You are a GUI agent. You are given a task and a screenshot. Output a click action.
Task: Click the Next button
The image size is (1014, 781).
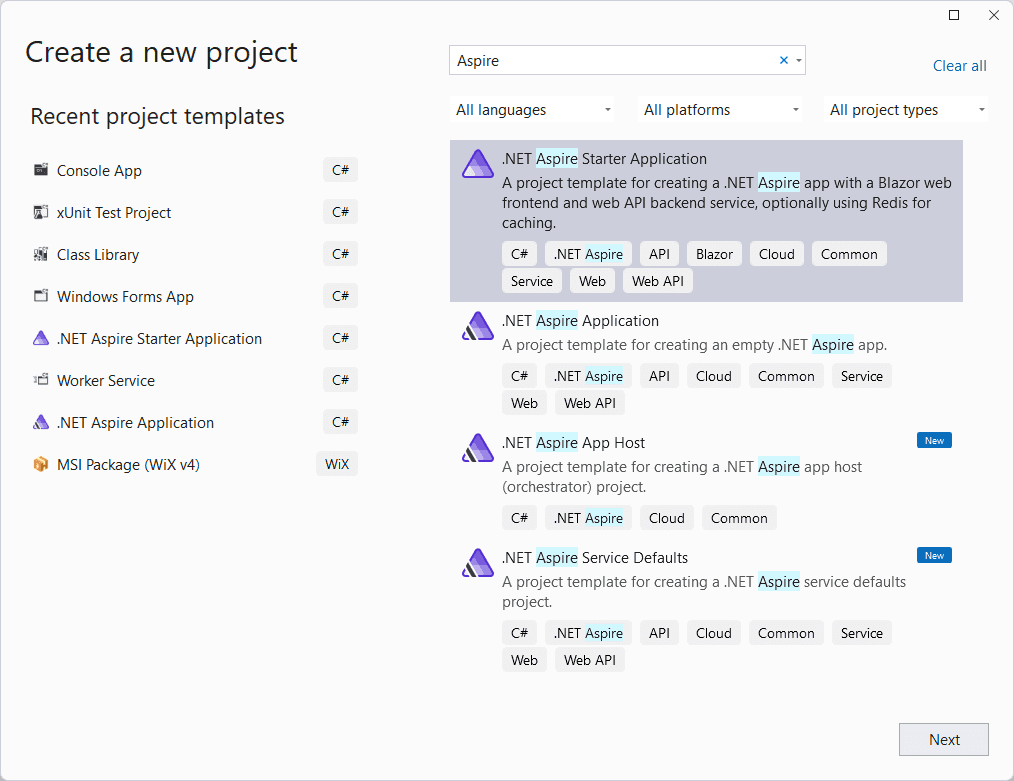pos(944,739)
